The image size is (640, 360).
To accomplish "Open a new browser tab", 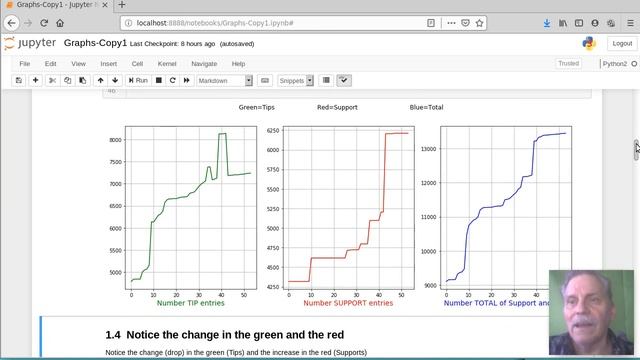I will click(x=122, y=5).
